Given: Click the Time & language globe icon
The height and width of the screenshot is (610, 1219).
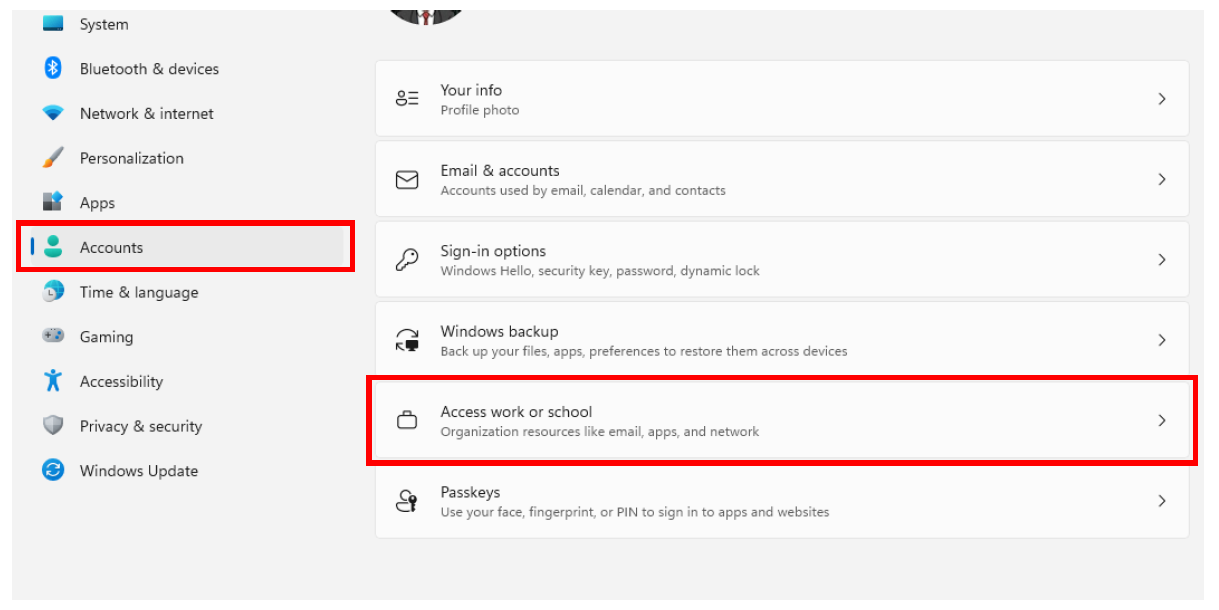Looking at the screenshot, I should click(53, 292).
